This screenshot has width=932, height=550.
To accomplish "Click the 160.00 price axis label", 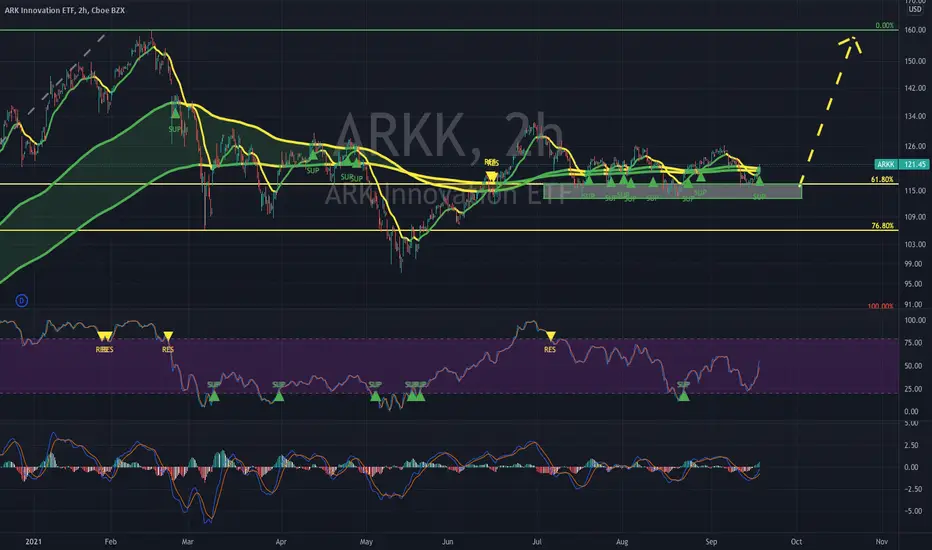I will coord(915,30).
